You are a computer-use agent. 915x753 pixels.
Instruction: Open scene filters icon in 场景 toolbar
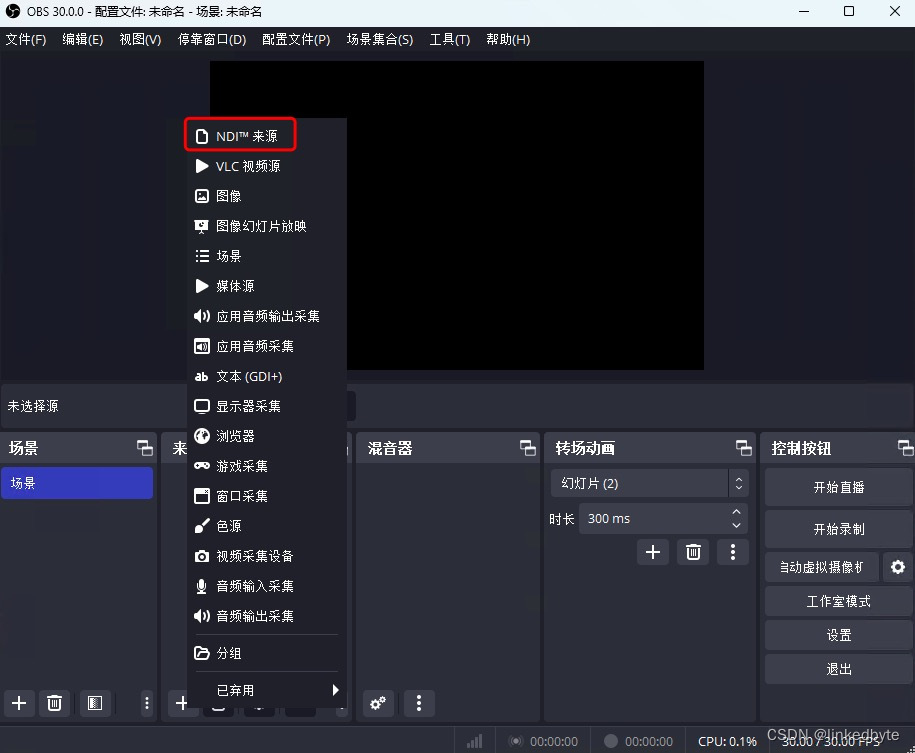pos(95,703)
